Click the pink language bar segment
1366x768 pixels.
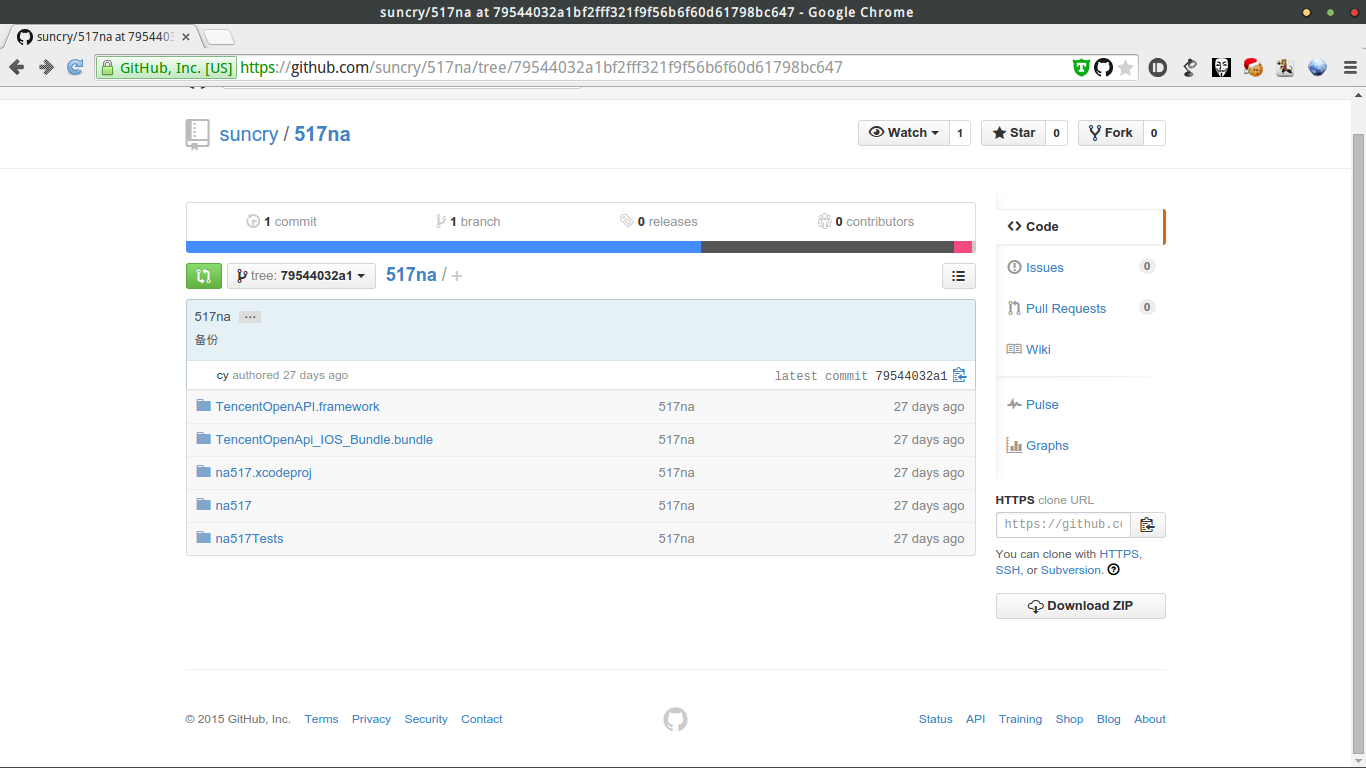pos(963,247)
